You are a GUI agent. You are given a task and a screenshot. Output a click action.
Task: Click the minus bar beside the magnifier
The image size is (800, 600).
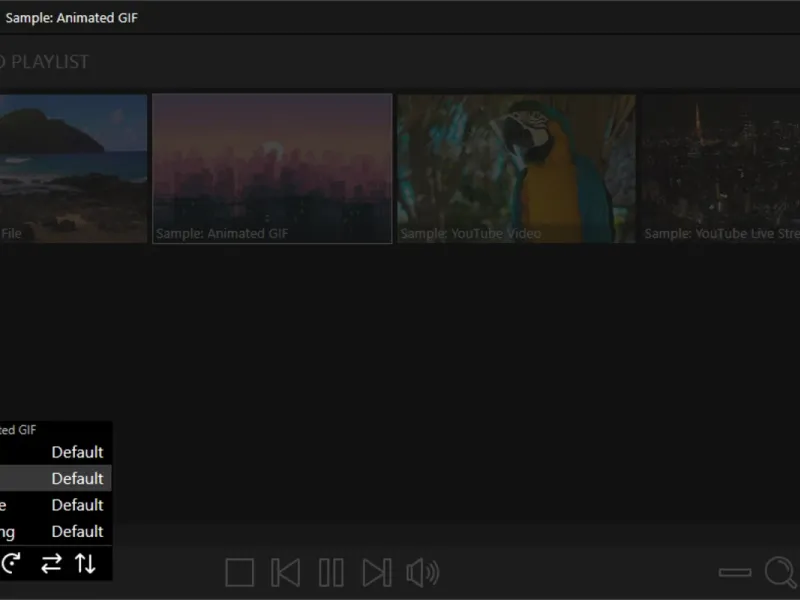point(735,572)
